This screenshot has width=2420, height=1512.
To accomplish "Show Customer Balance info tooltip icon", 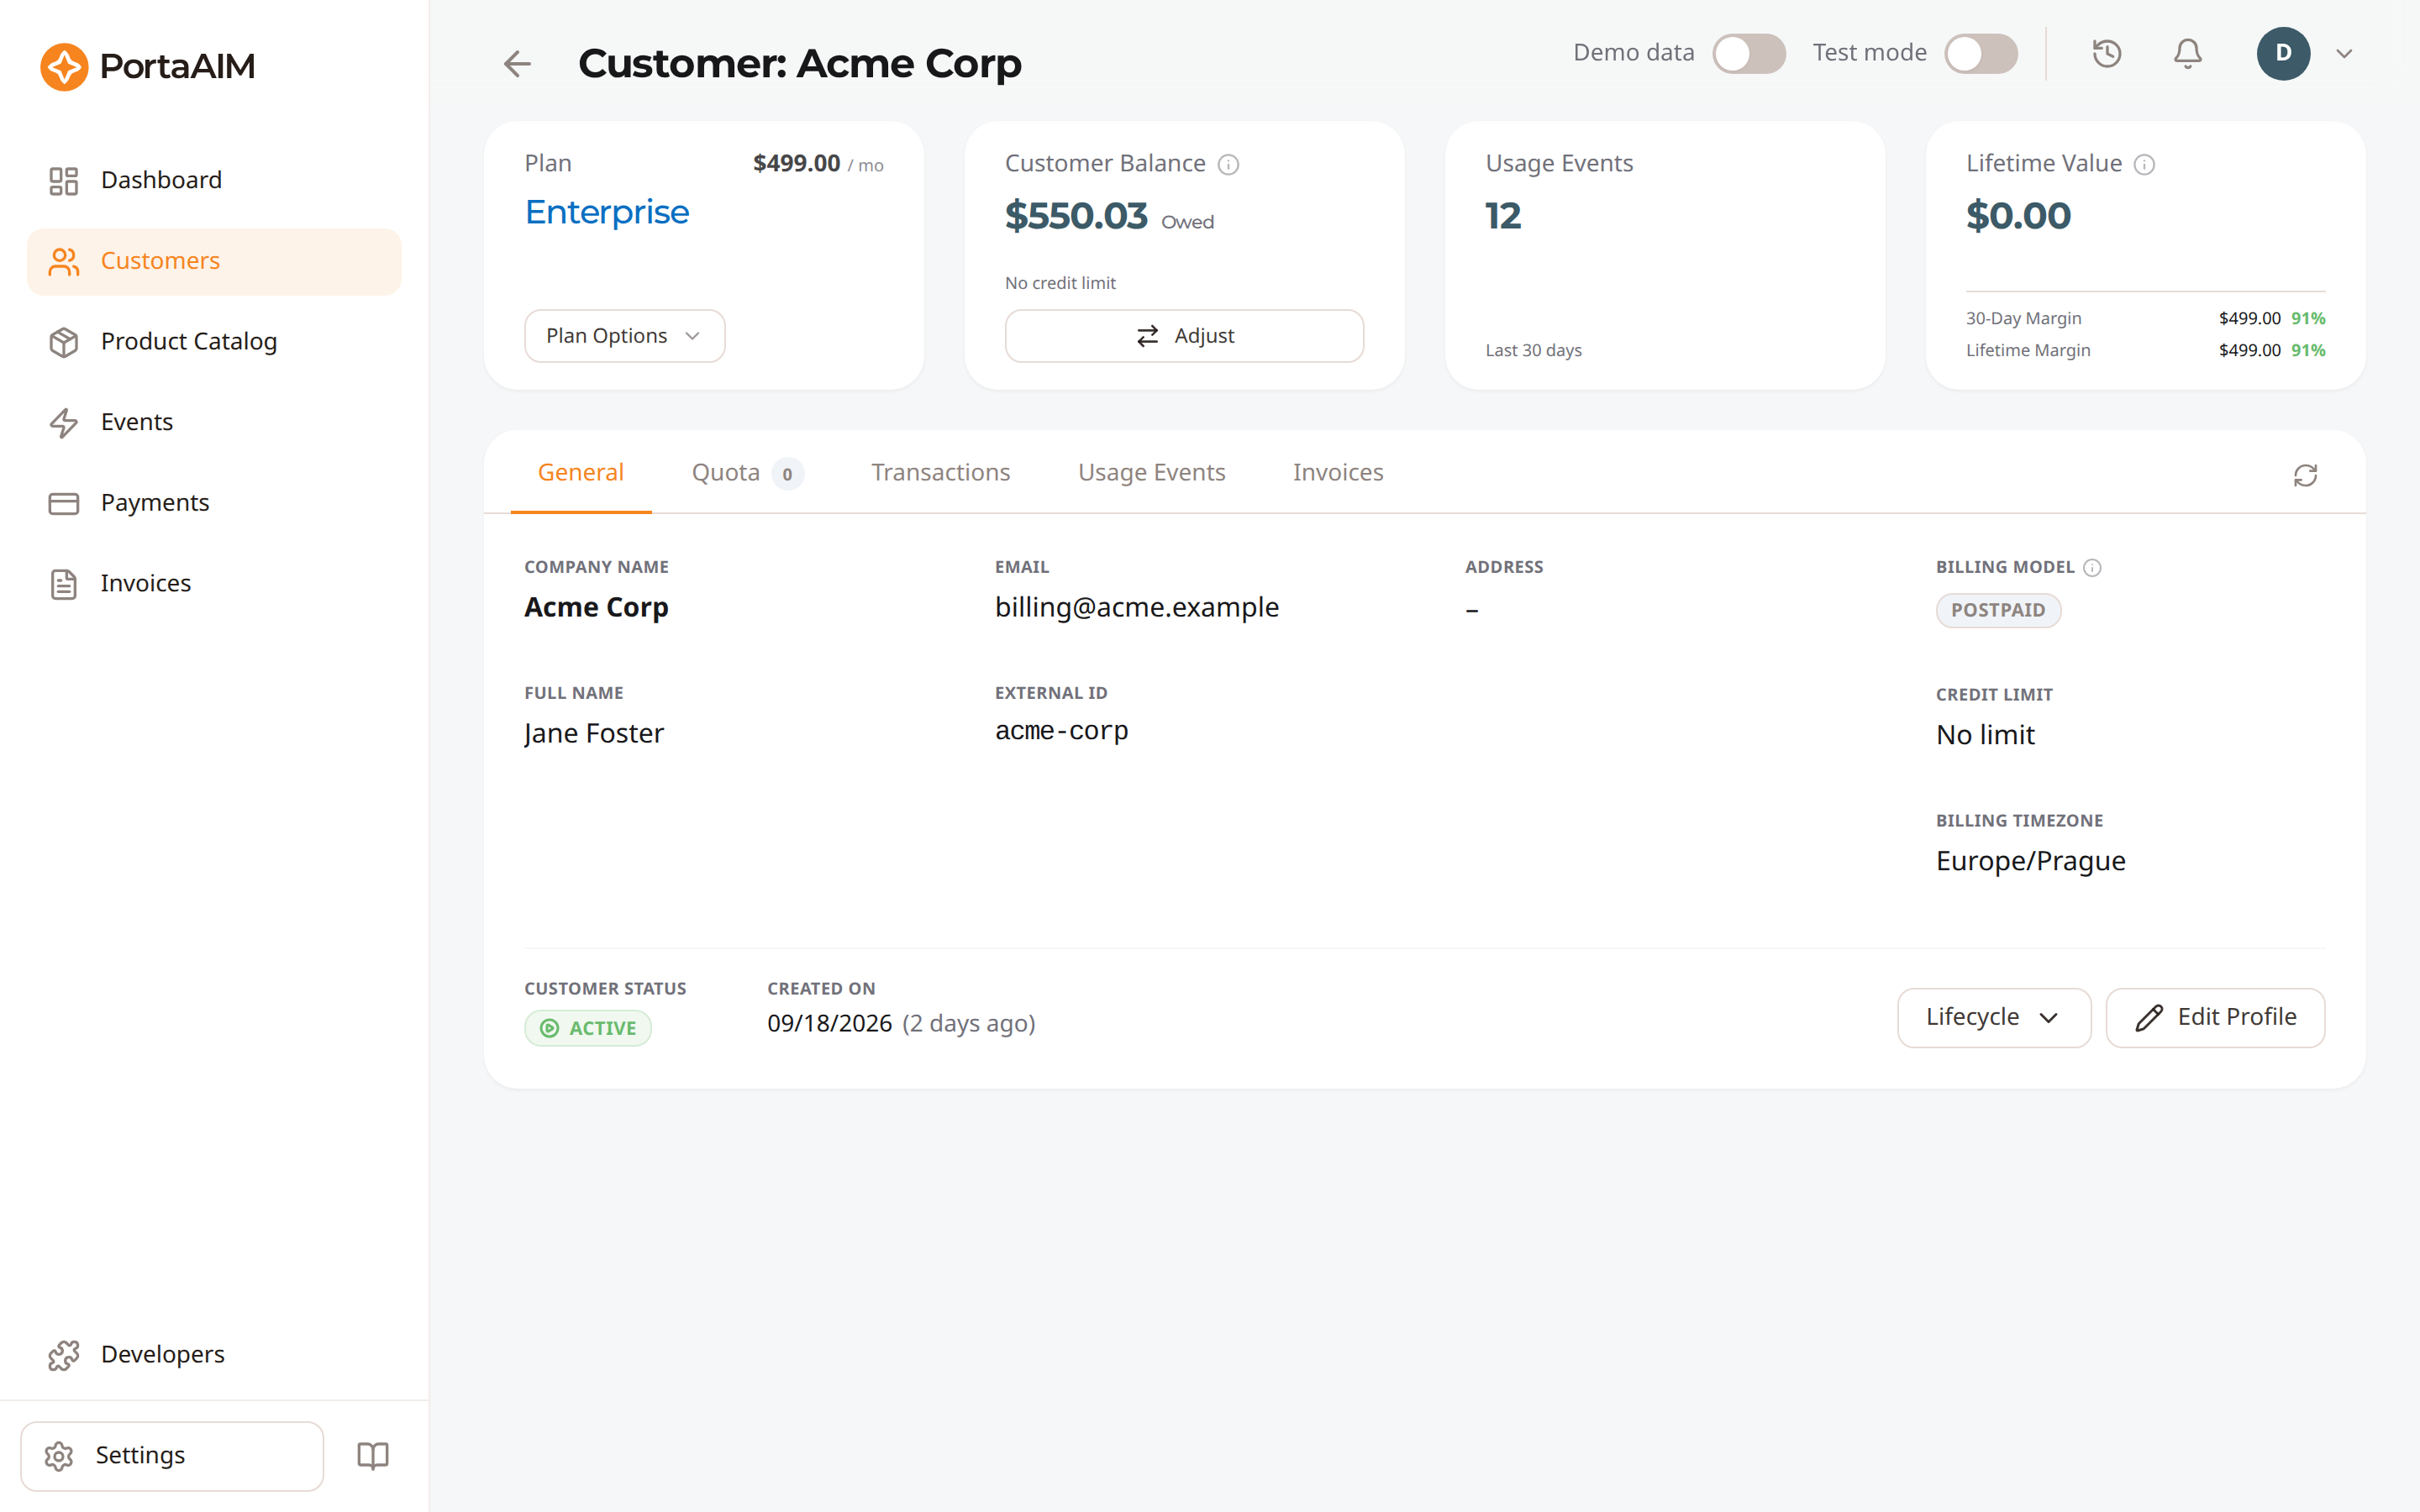I will 1228,164.
